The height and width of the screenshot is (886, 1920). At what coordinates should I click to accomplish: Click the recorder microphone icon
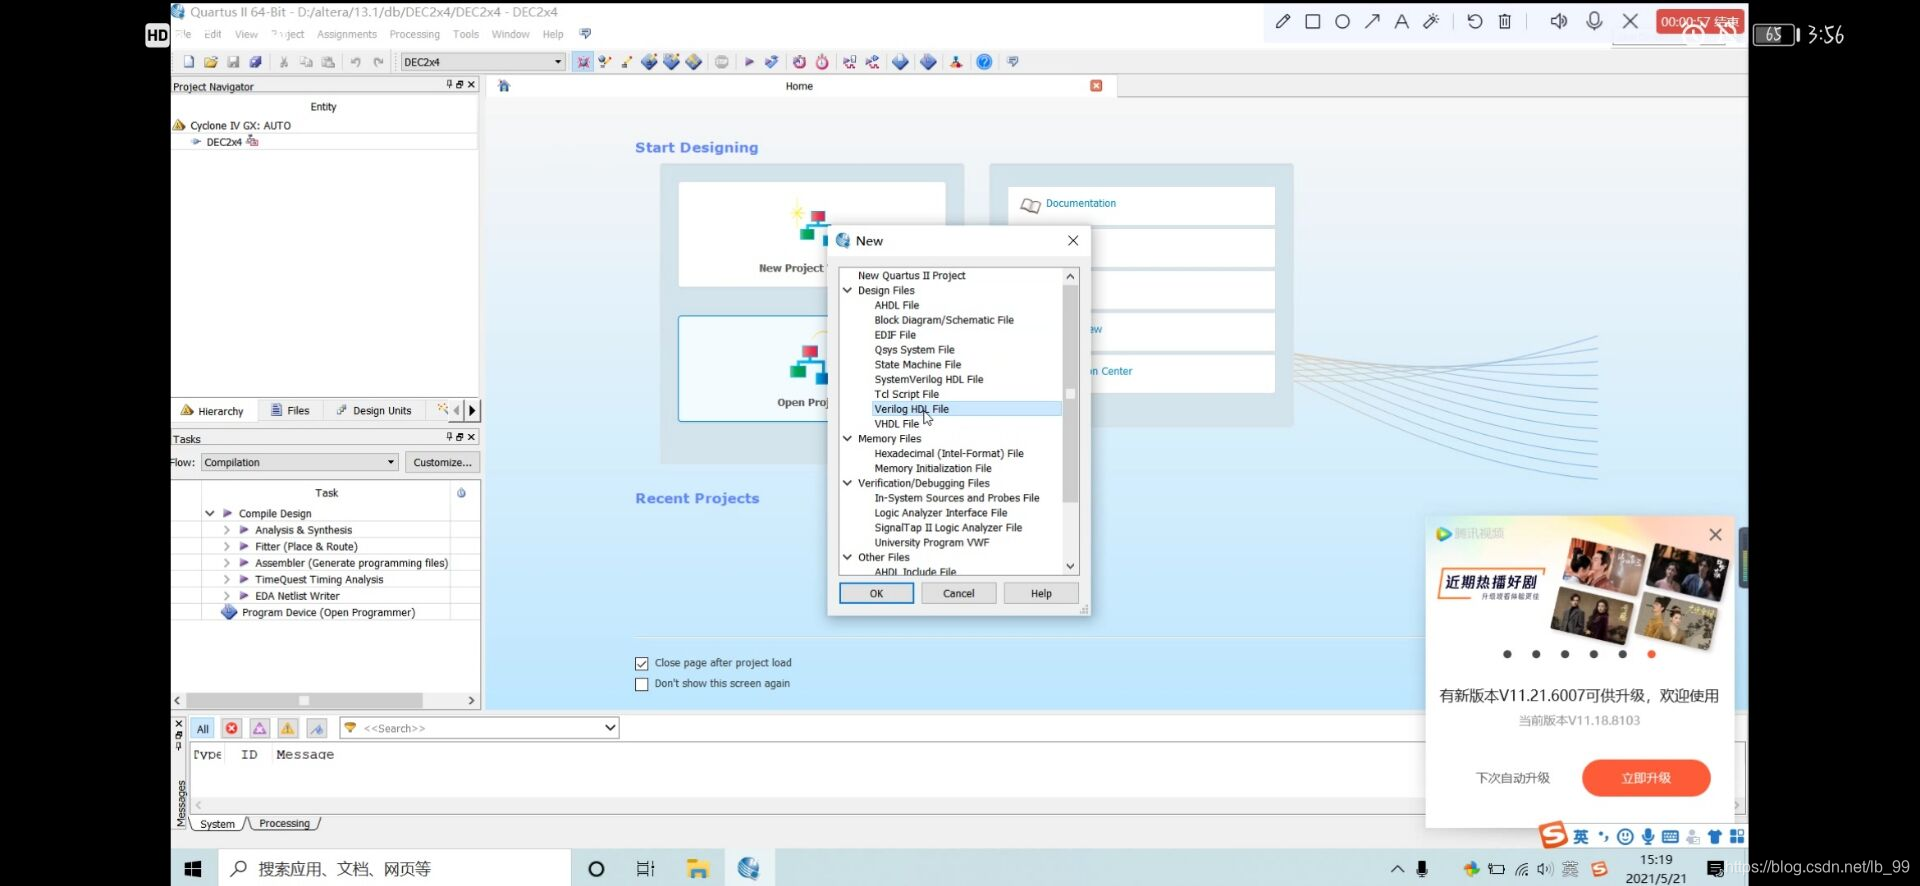tap(1594, 21)
